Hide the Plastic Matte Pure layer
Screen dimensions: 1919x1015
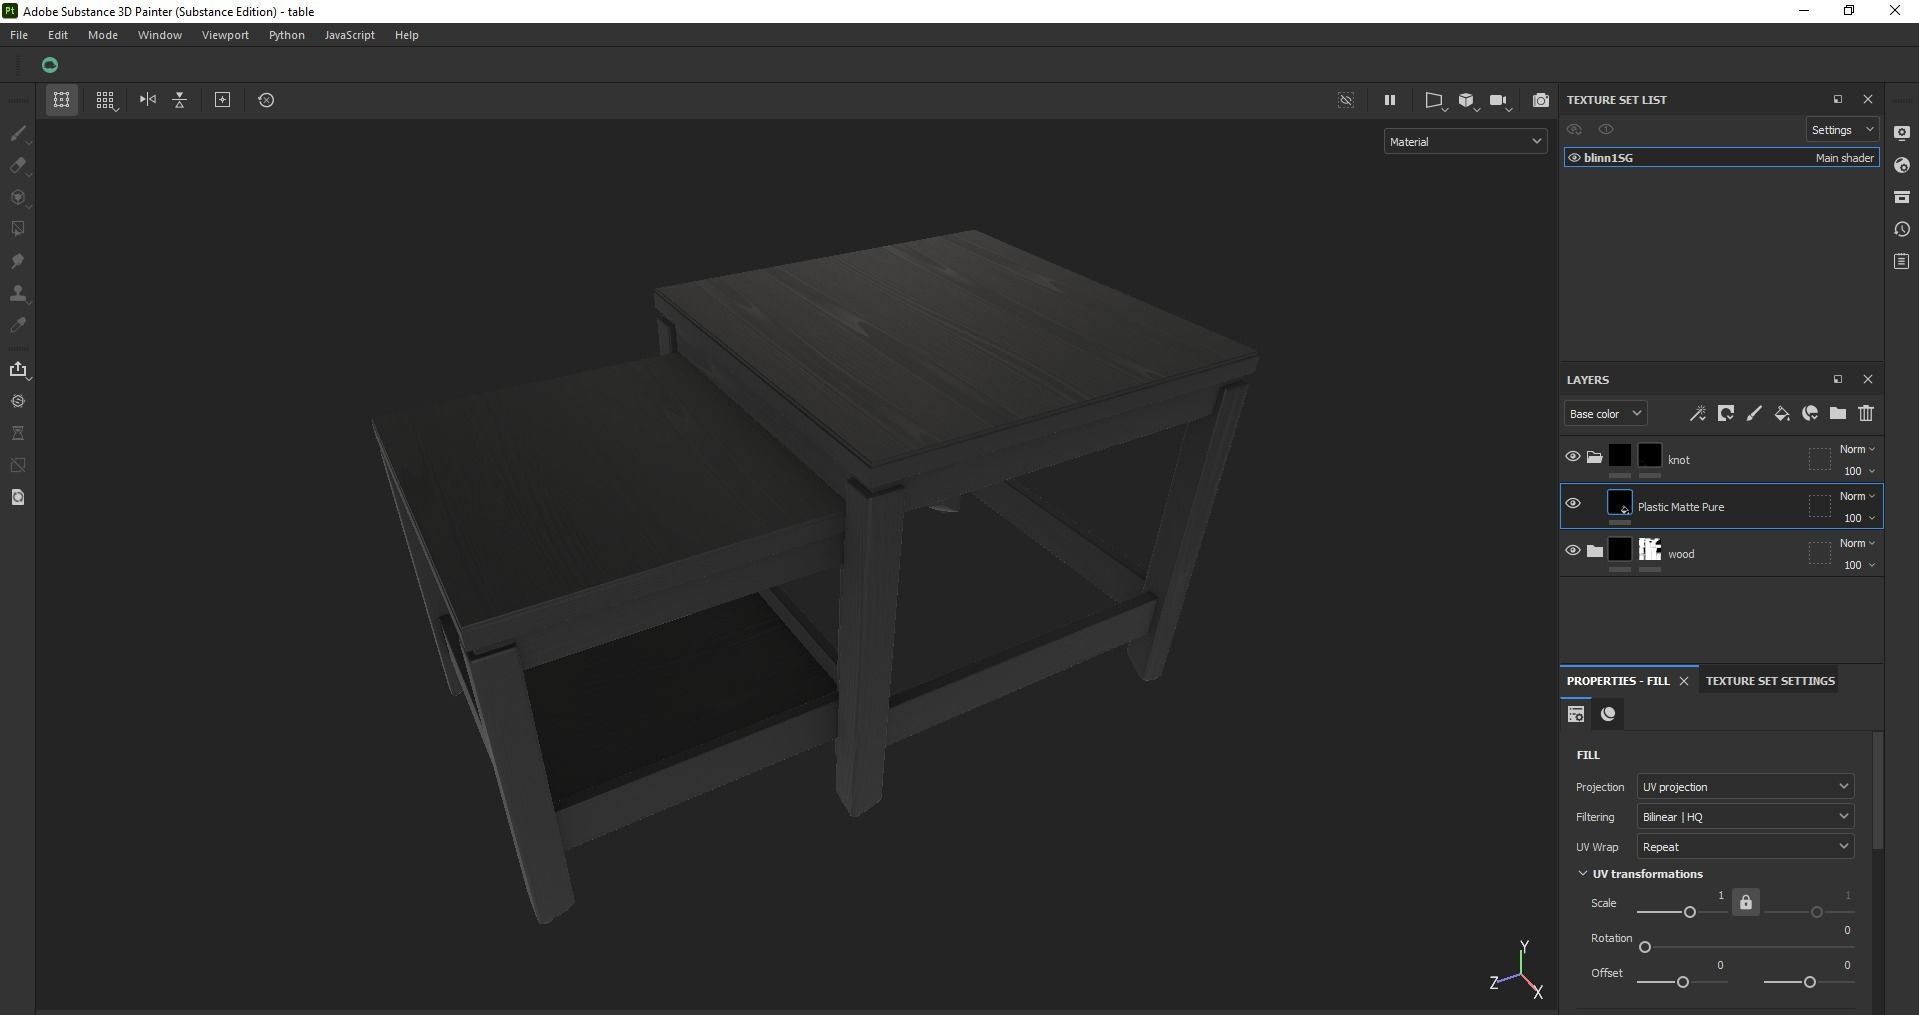(1573, 504)
